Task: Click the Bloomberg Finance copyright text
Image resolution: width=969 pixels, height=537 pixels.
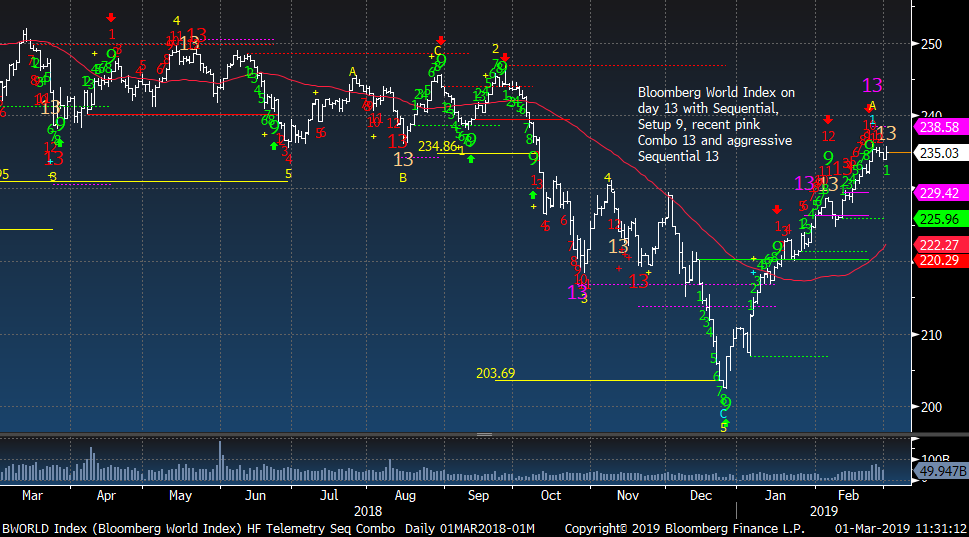Action: (x=684, y=529)
